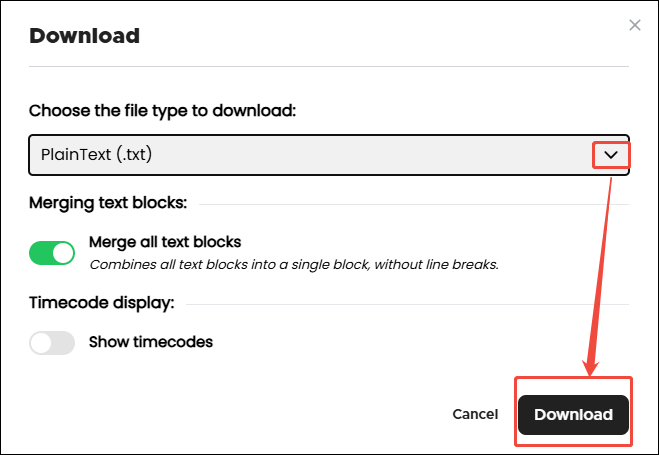Click the "Merge all text blocks" label
The height and width of the screenshot is (455, 659).
(165, 242)
